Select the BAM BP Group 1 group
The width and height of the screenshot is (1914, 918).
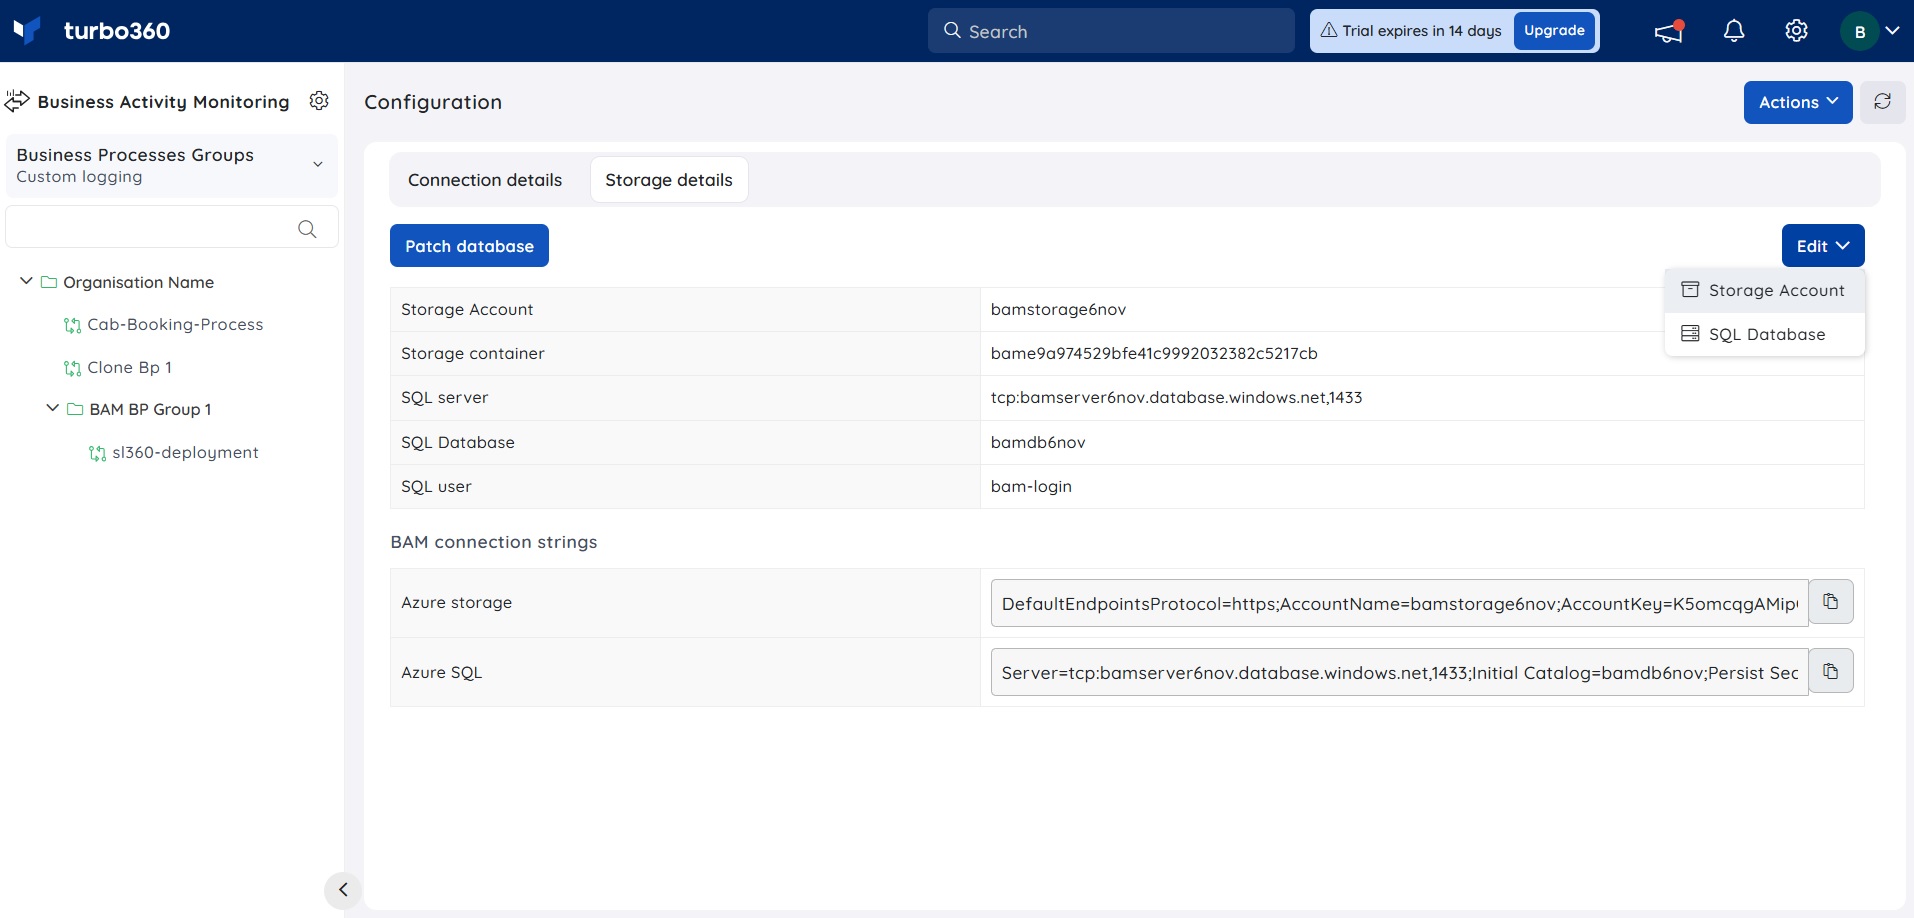click(x=150, y=409)
